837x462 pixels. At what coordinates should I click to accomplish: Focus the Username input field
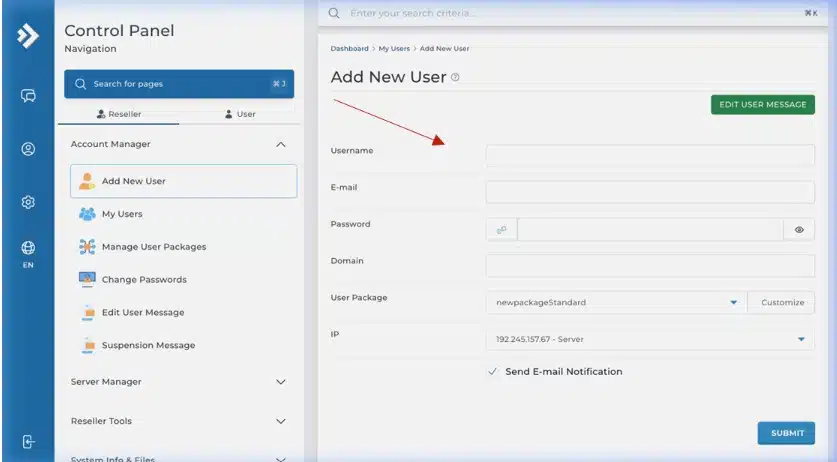(x=650, y=155)
